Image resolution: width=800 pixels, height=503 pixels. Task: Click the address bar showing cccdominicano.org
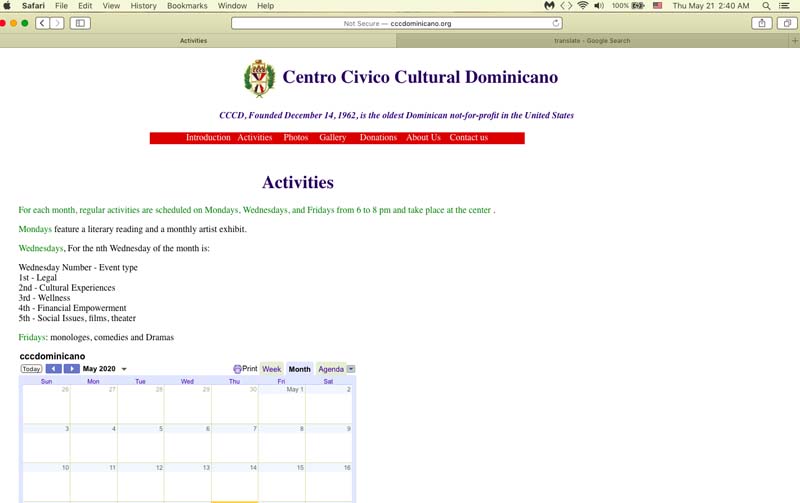click(397, 23)
